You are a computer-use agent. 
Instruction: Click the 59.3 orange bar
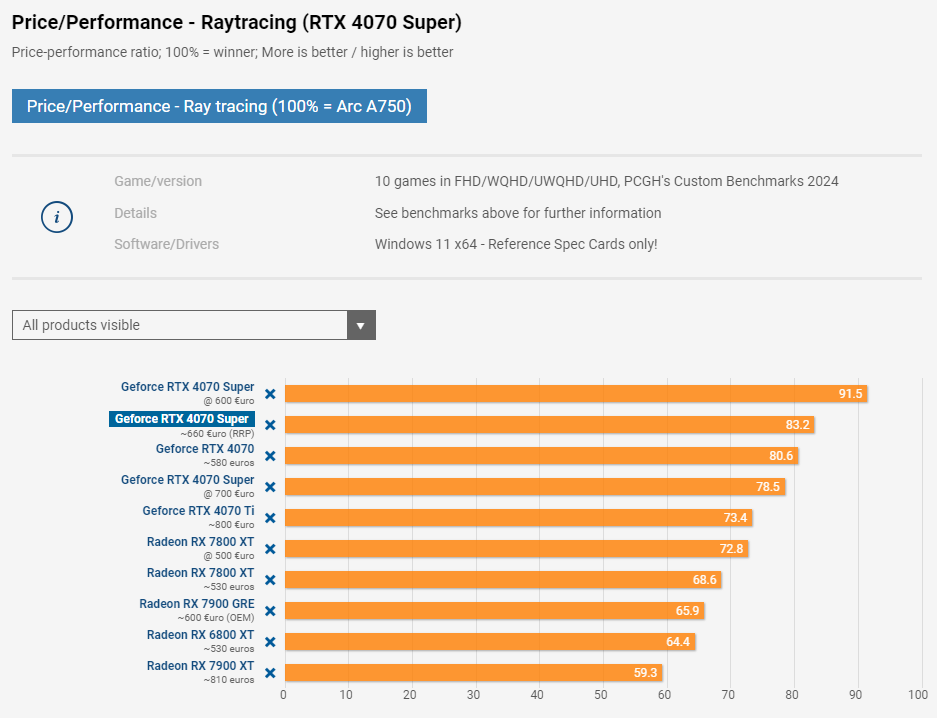[x=474, y=673]
